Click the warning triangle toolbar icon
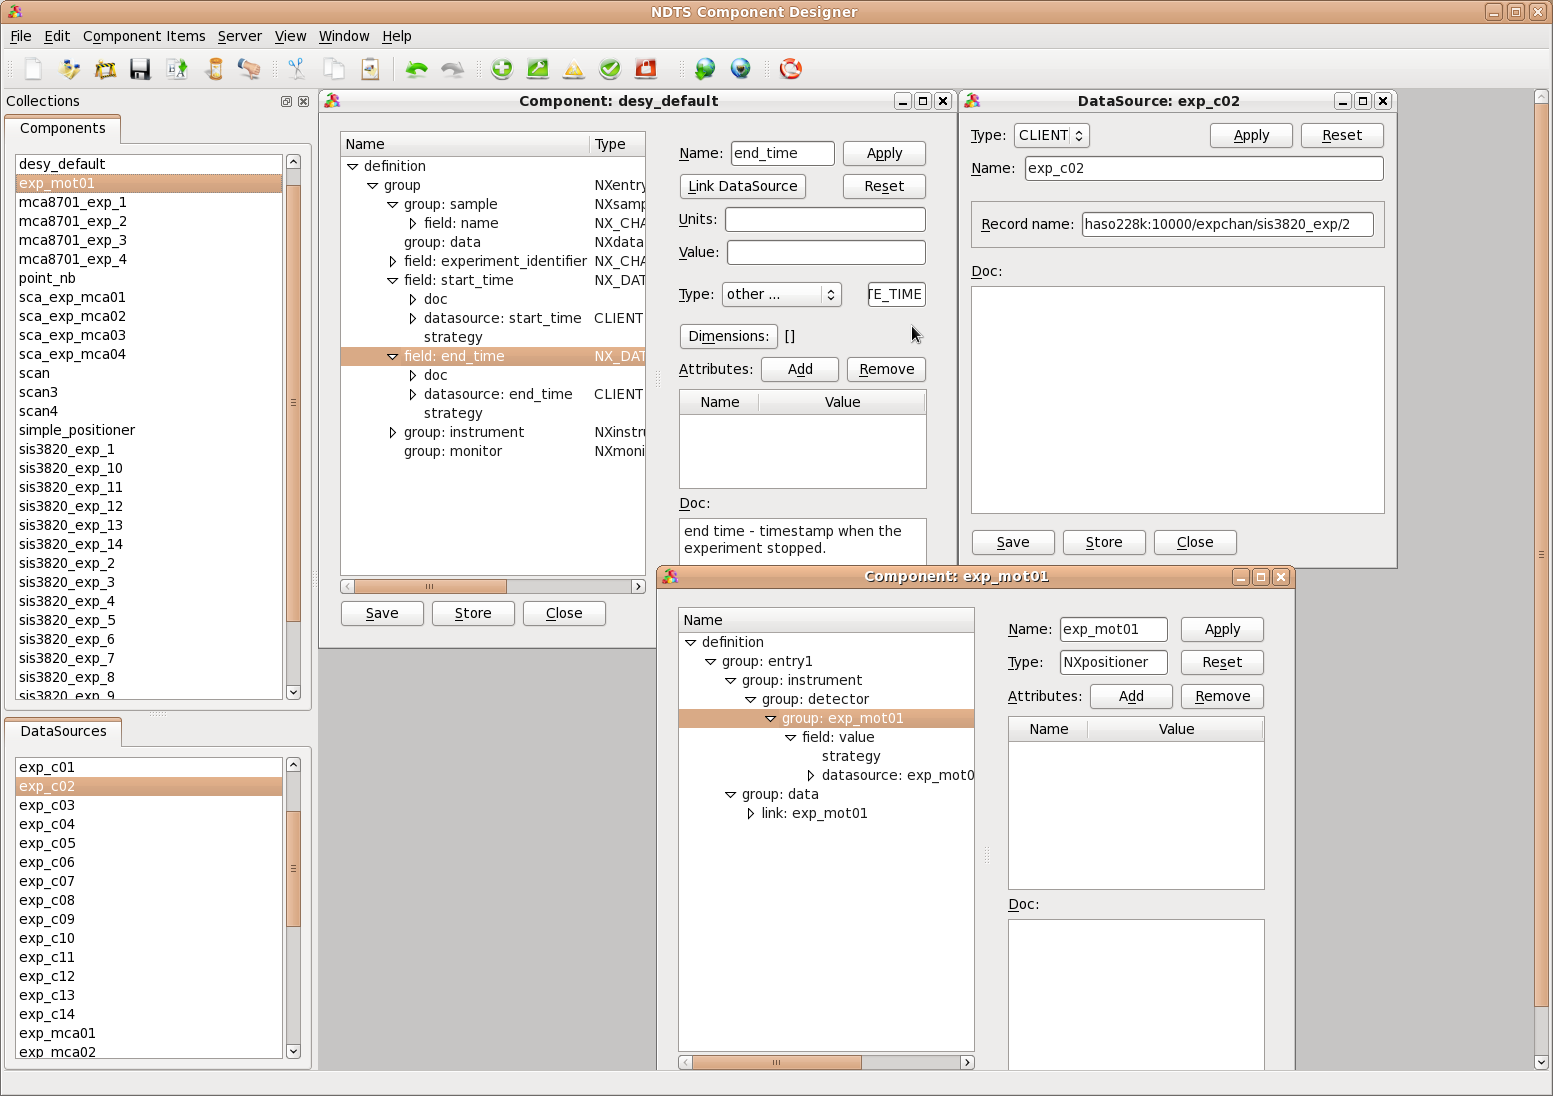This screenshot has height=1096, width=1553. [573, 69]
